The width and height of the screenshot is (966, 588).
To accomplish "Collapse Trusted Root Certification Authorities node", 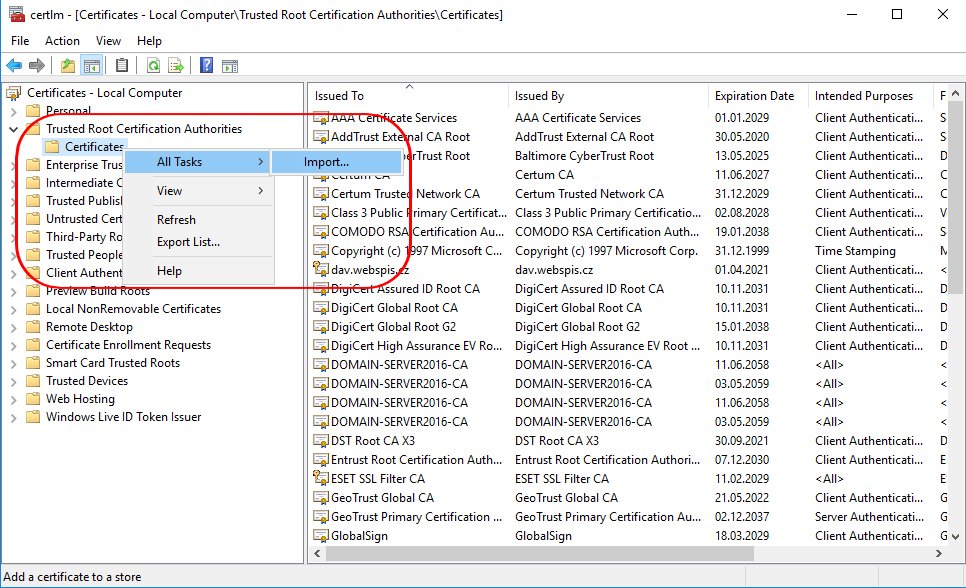I will (x=14, y=129).
